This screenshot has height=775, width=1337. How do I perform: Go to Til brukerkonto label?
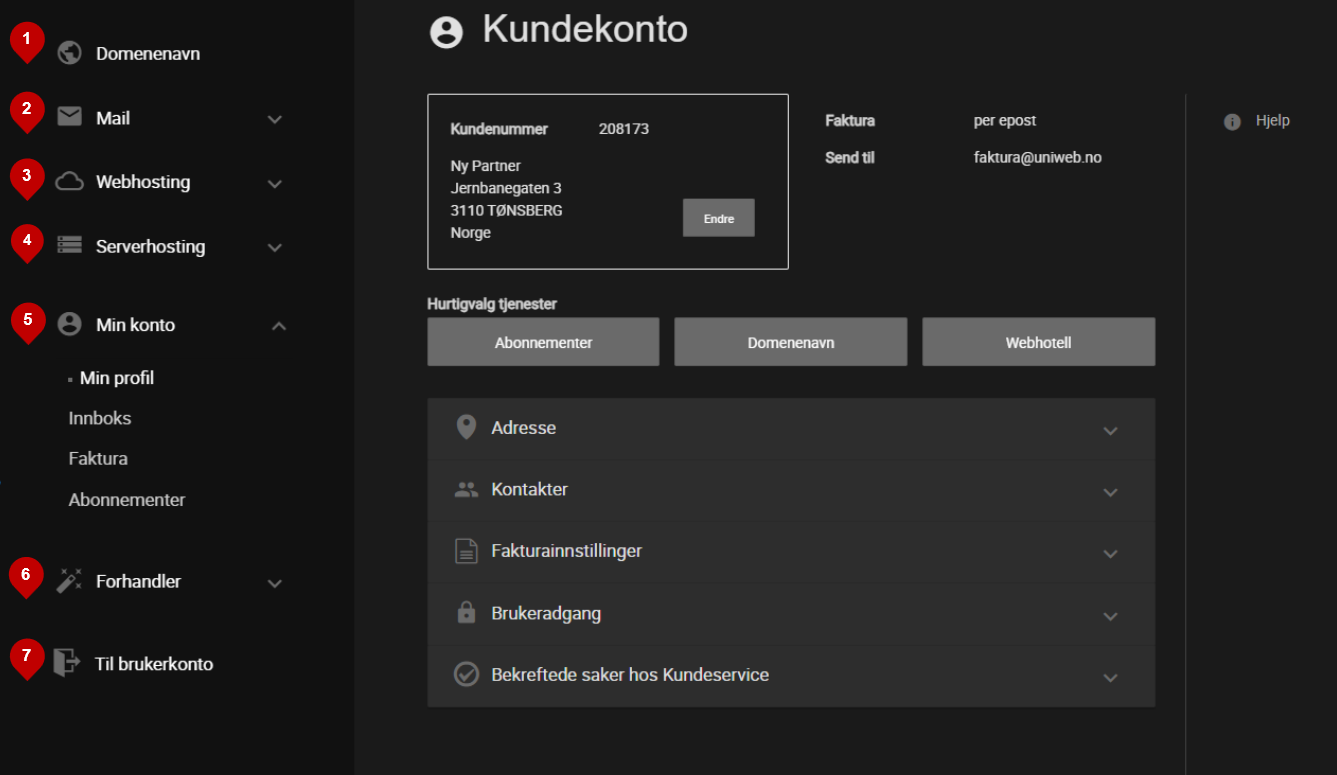click(x=154, y=664)
